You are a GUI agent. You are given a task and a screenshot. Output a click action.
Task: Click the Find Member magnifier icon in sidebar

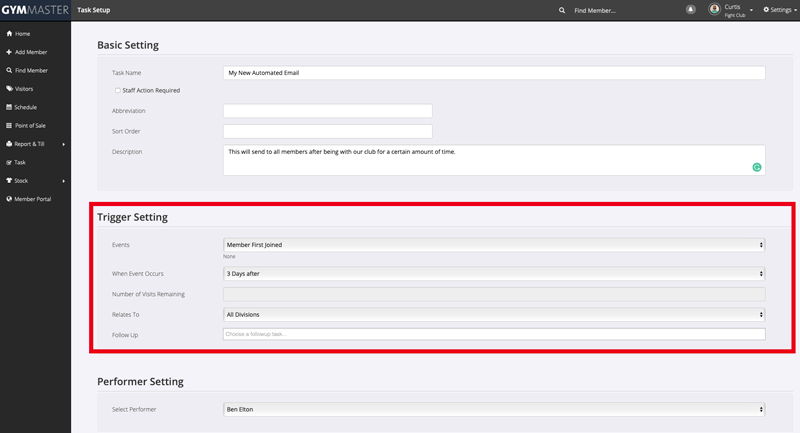[x=9, y=71]
